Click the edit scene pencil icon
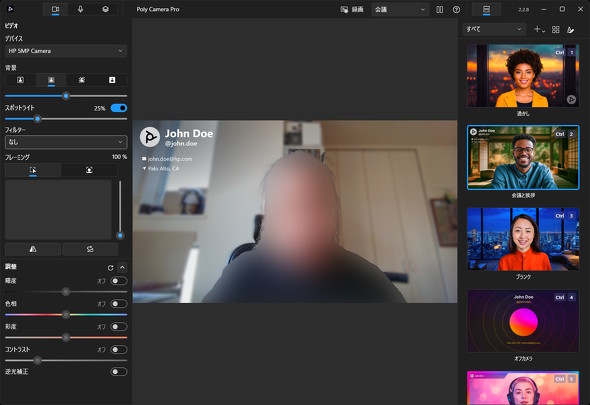Screen dimensions: 590x405 click(570, 29)
